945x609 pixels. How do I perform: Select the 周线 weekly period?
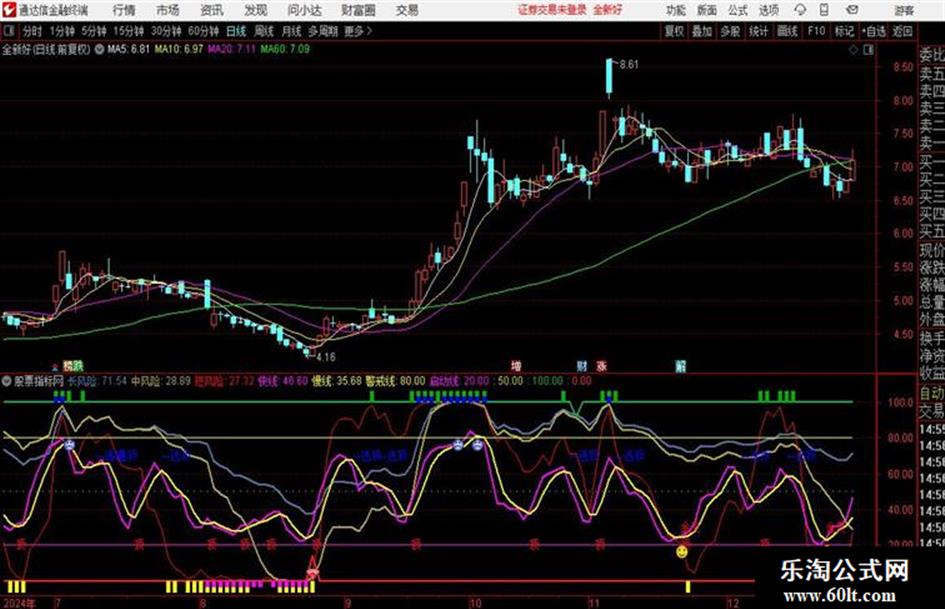point(264,31)
